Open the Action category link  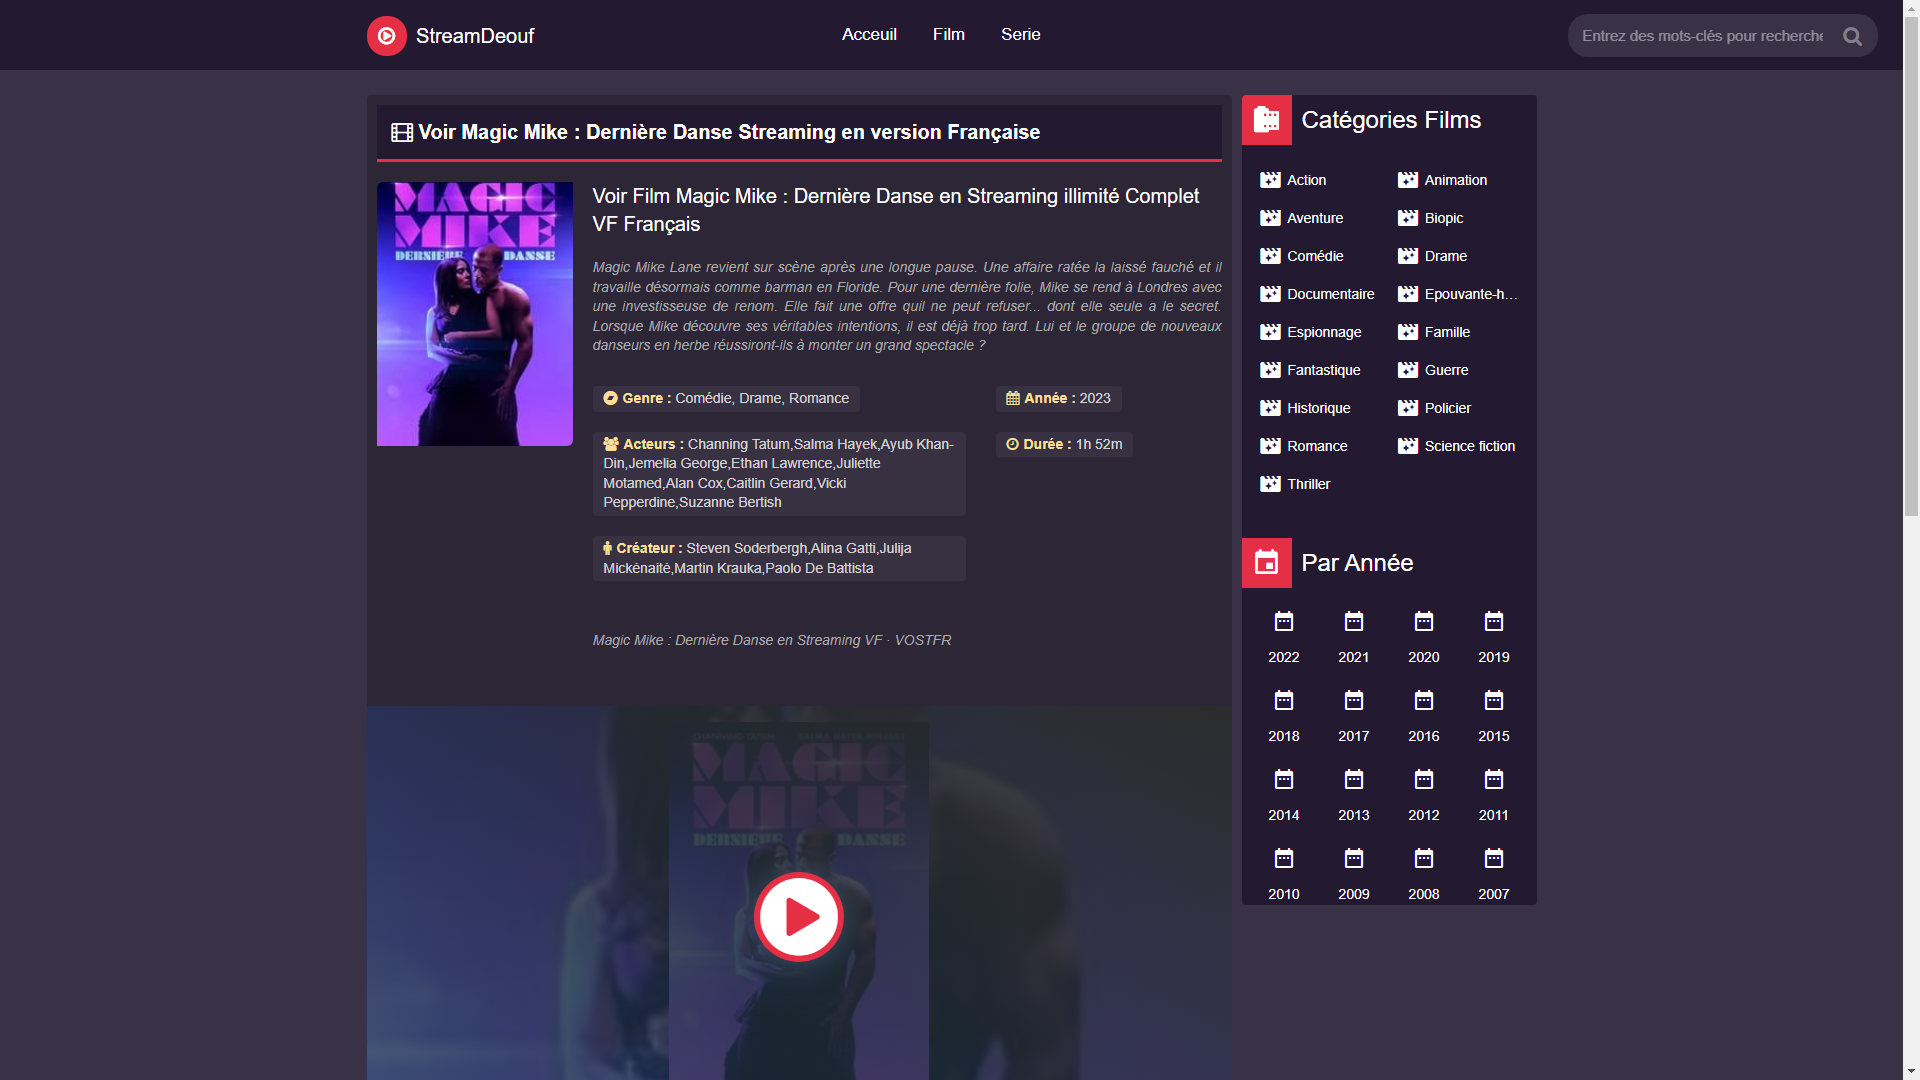[1306, 180]
